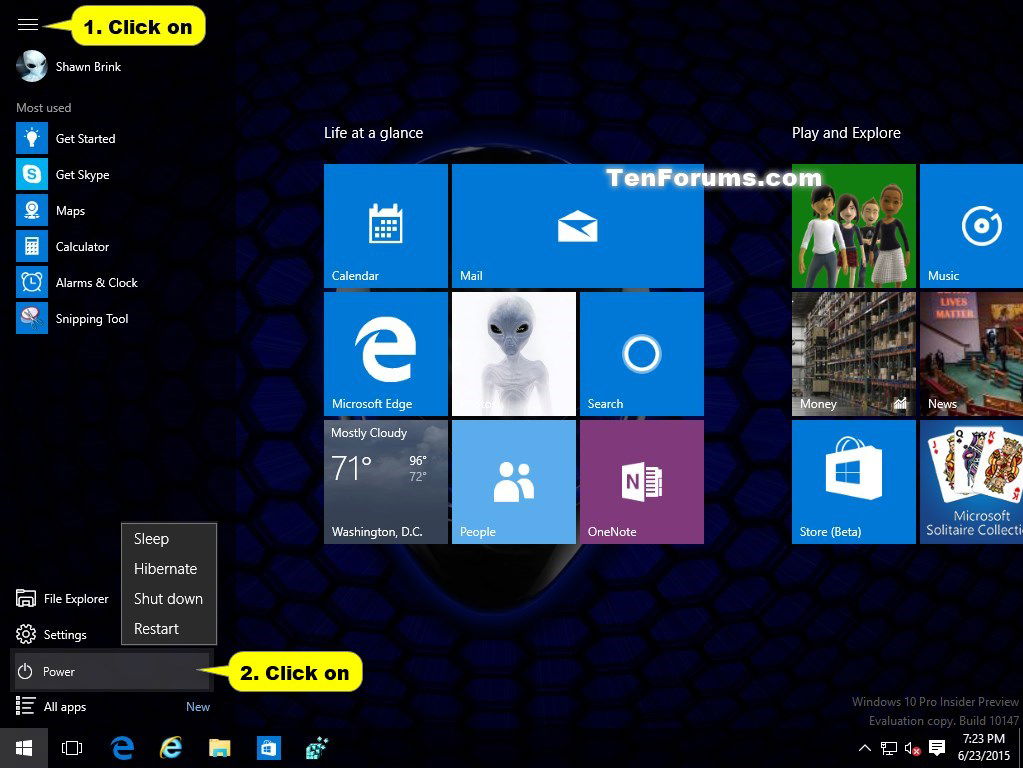Click the taskbar clock 7:23 PM
The width and height of the screenshot is (1023, 768).
984,747
